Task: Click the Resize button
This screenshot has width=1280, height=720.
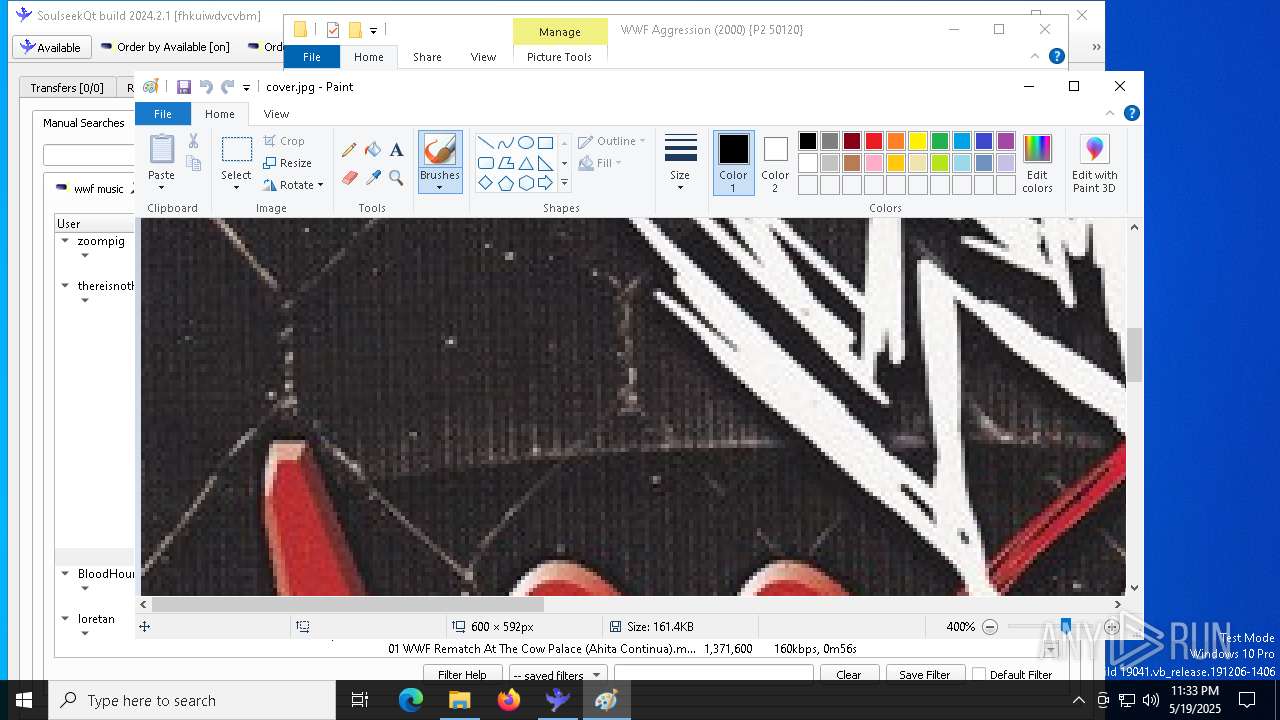Action: 287,163
